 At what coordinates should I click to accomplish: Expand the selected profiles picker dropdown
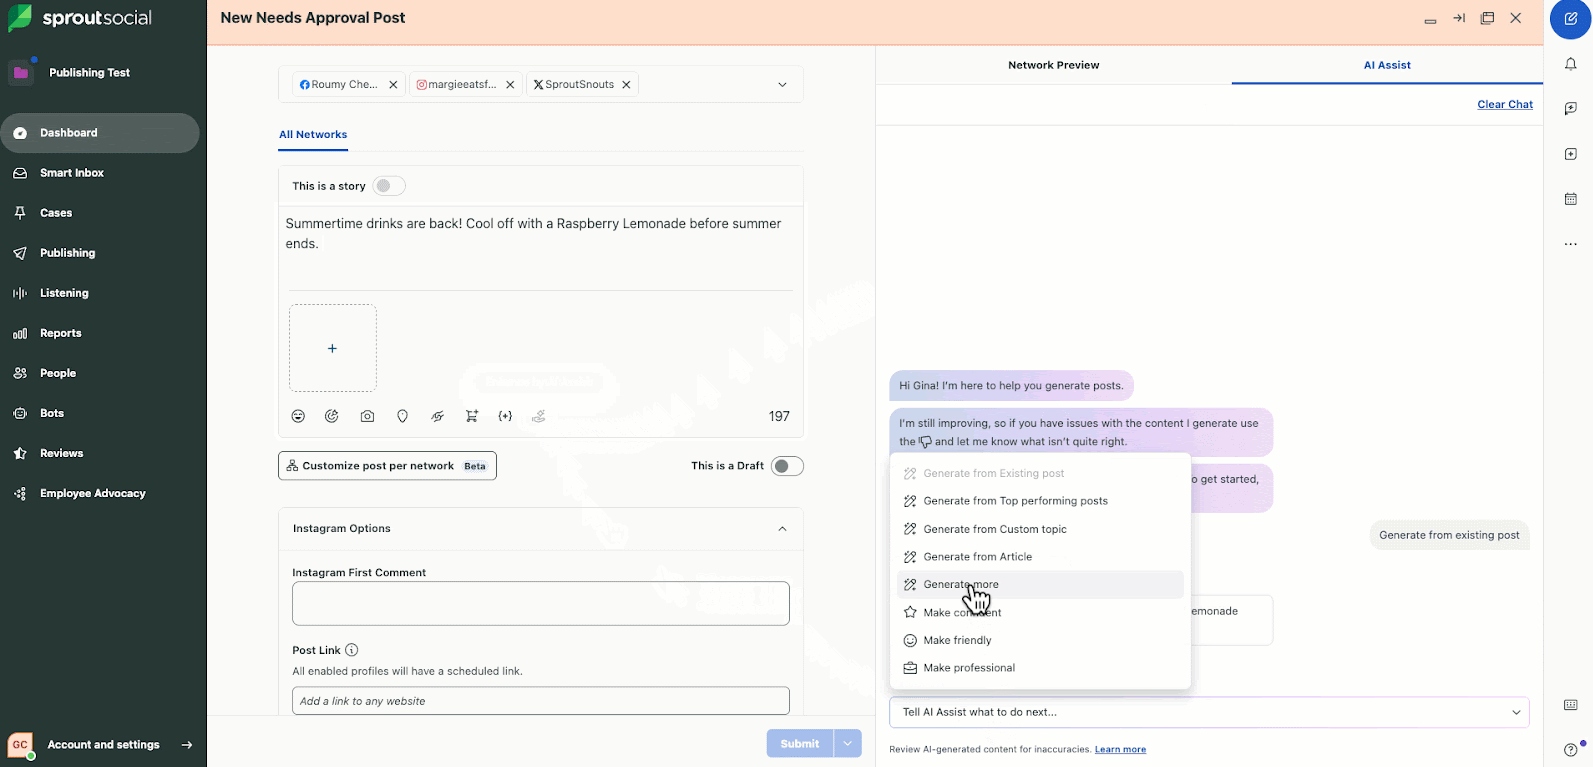pyautogui.click(x=782, y=85)
